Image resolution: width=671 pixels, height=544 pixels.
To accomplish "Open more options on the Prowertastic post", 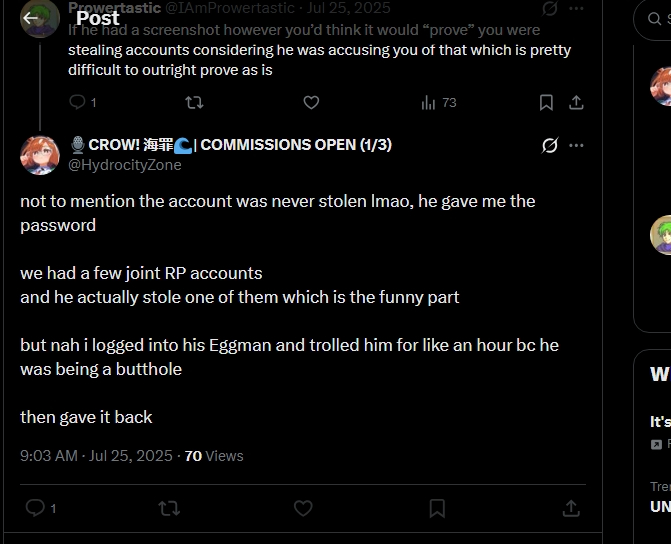I will coord(576,8).
